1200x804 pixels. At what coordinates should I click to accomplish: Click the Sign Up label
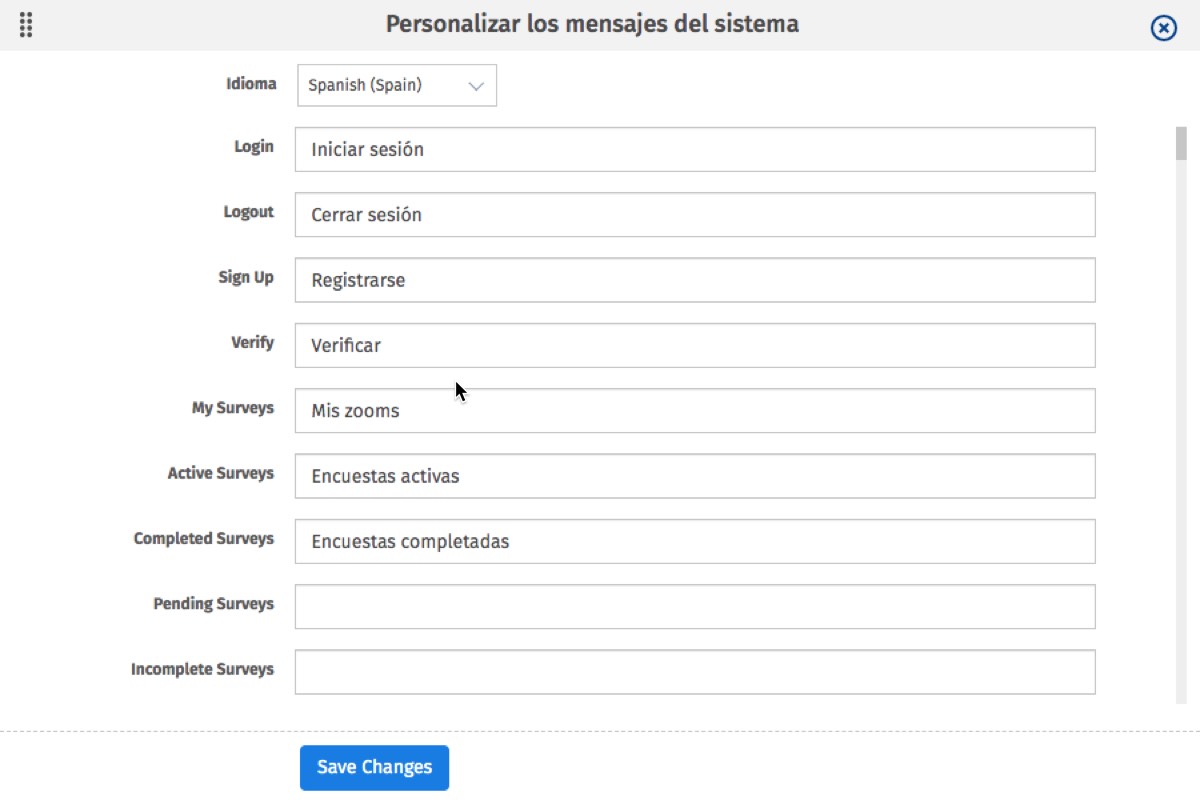point(246,277)
